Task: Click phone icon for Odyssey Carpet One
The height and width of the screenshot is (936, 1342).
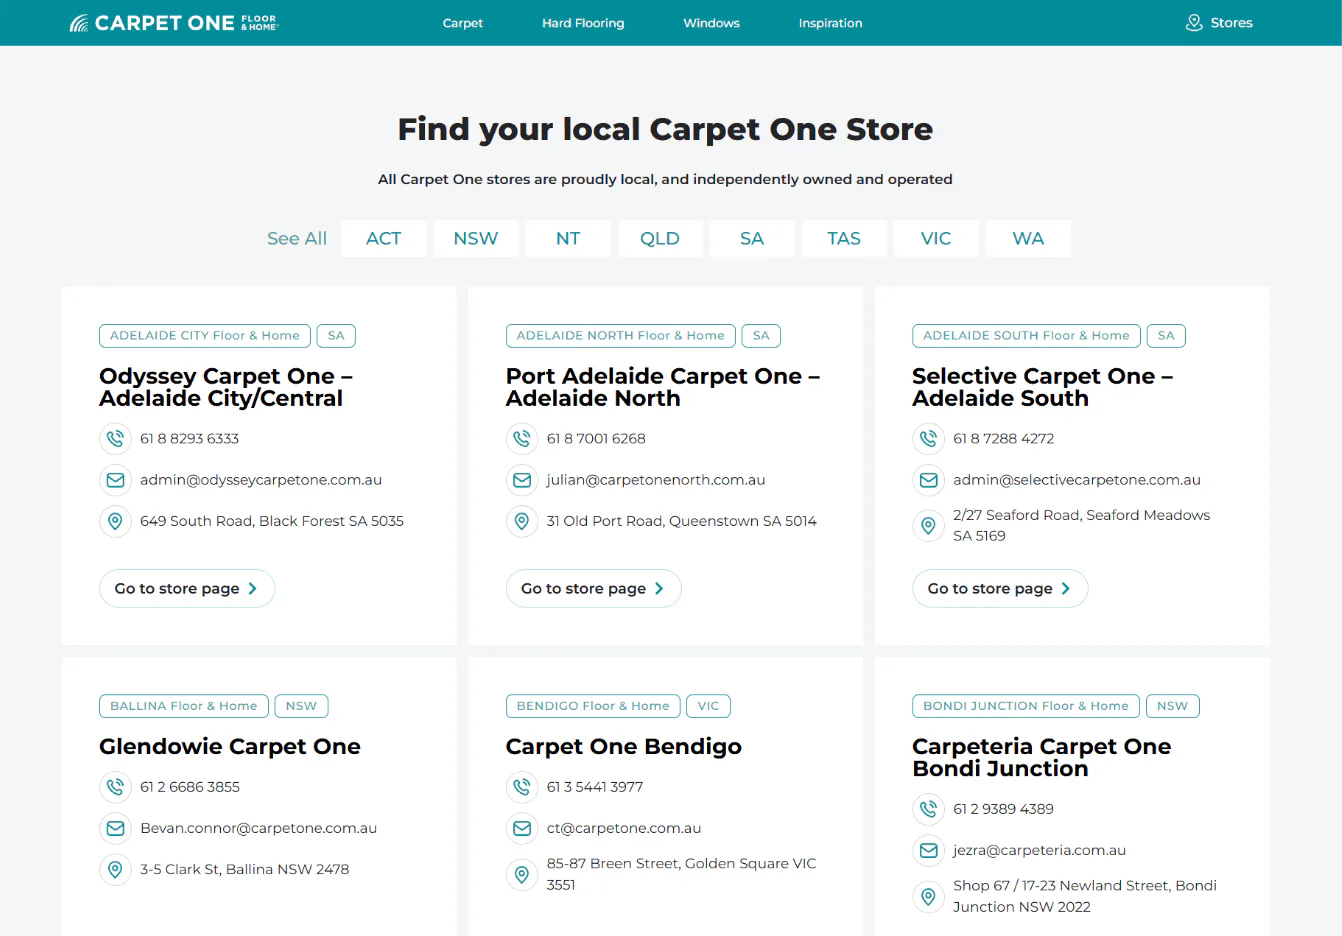Action: [115, 438]
